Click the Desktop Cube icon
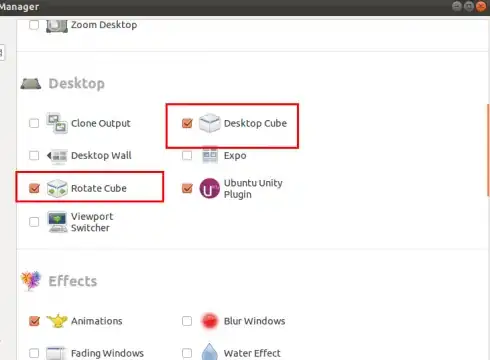The image size is (490, 360). click(x=209, y=123)
